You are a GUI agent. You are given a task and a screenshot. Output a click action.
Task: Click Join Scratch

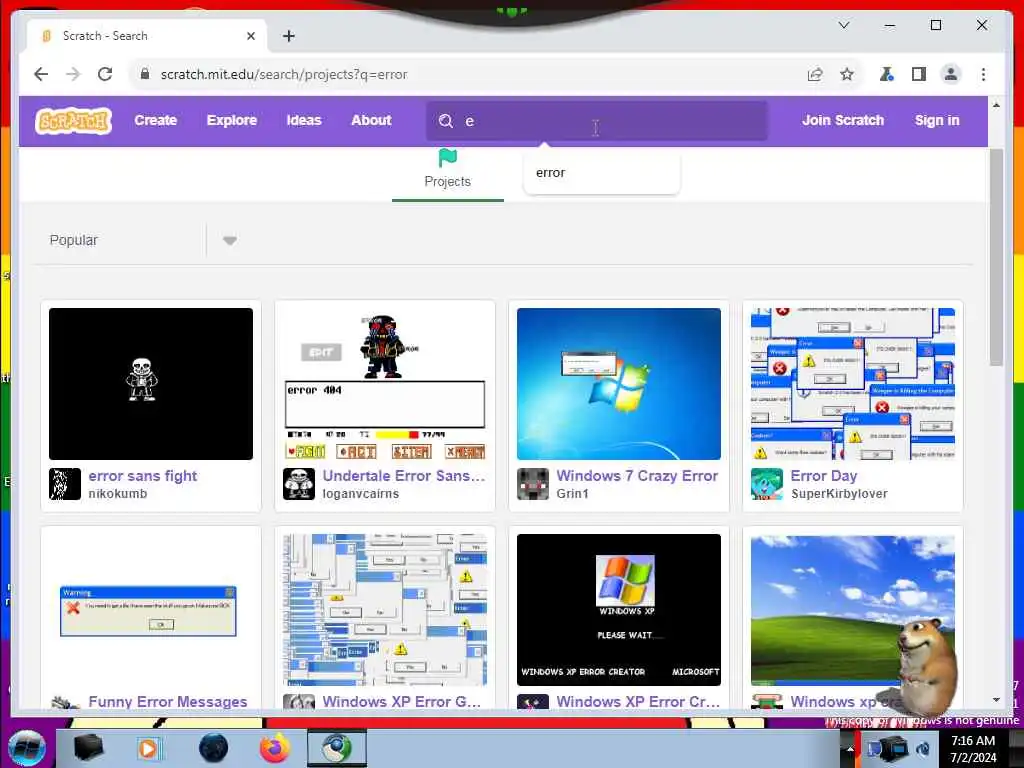point(842,120)
